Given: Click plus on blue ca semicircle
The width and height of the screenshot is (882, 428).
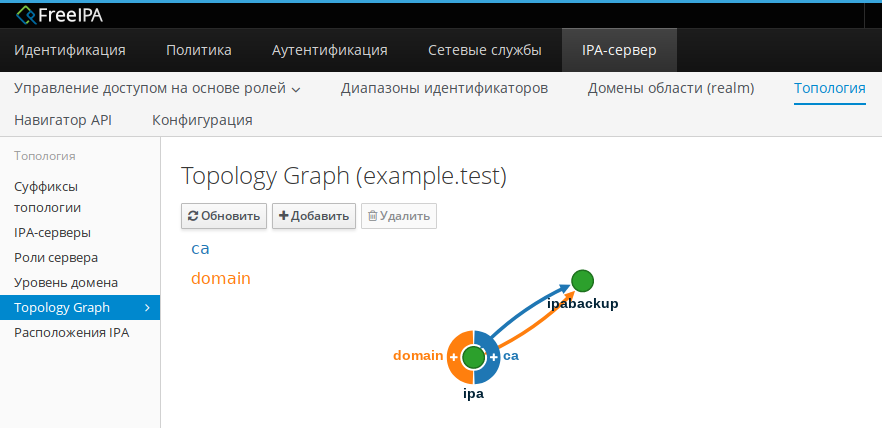Looking at the screenshot, I should pyautogui.click(x=493, y=357).
